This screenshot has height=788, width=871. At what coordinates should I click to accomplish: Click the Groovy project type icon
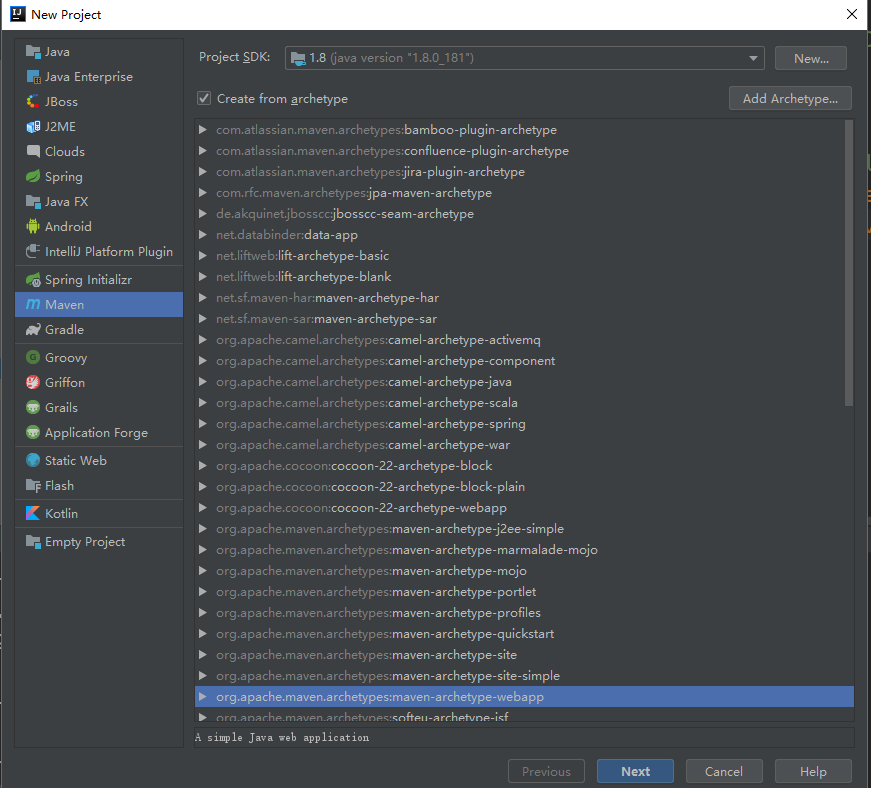[x=33, y=358]
